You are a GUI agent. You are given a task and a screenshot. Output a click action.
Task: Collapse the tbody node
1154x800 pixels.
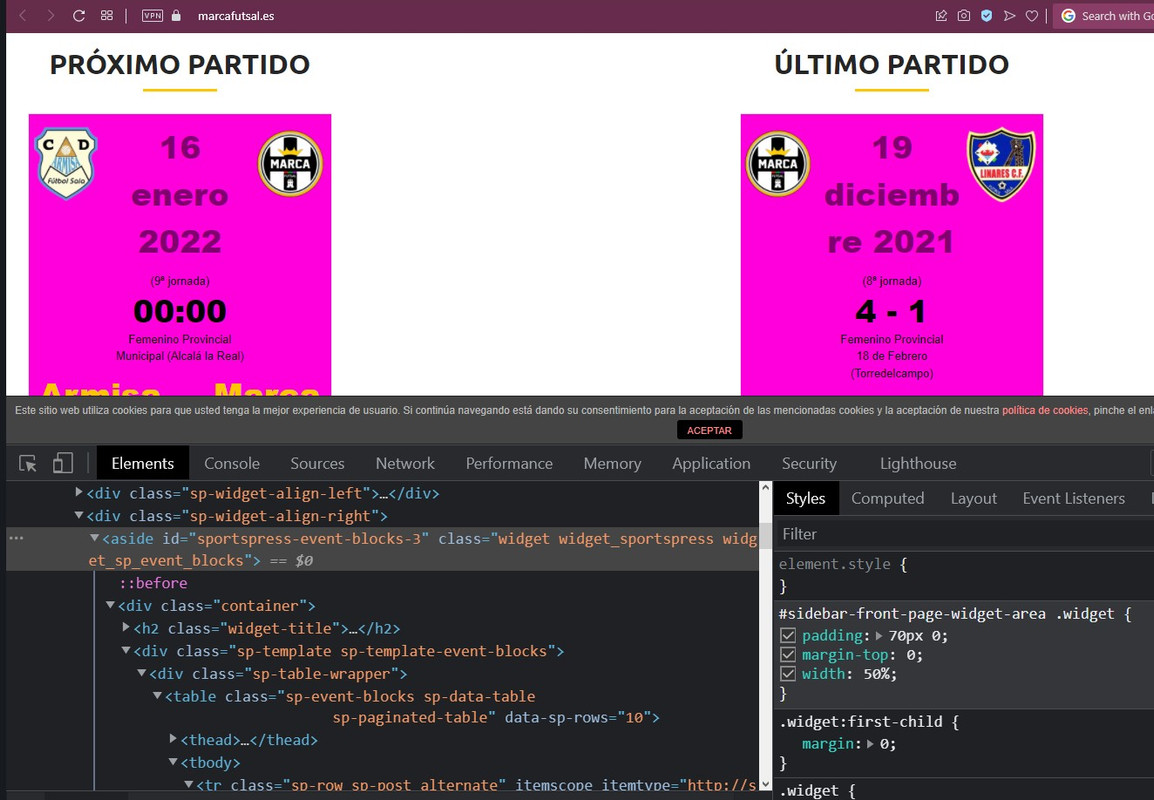(173, 762)
